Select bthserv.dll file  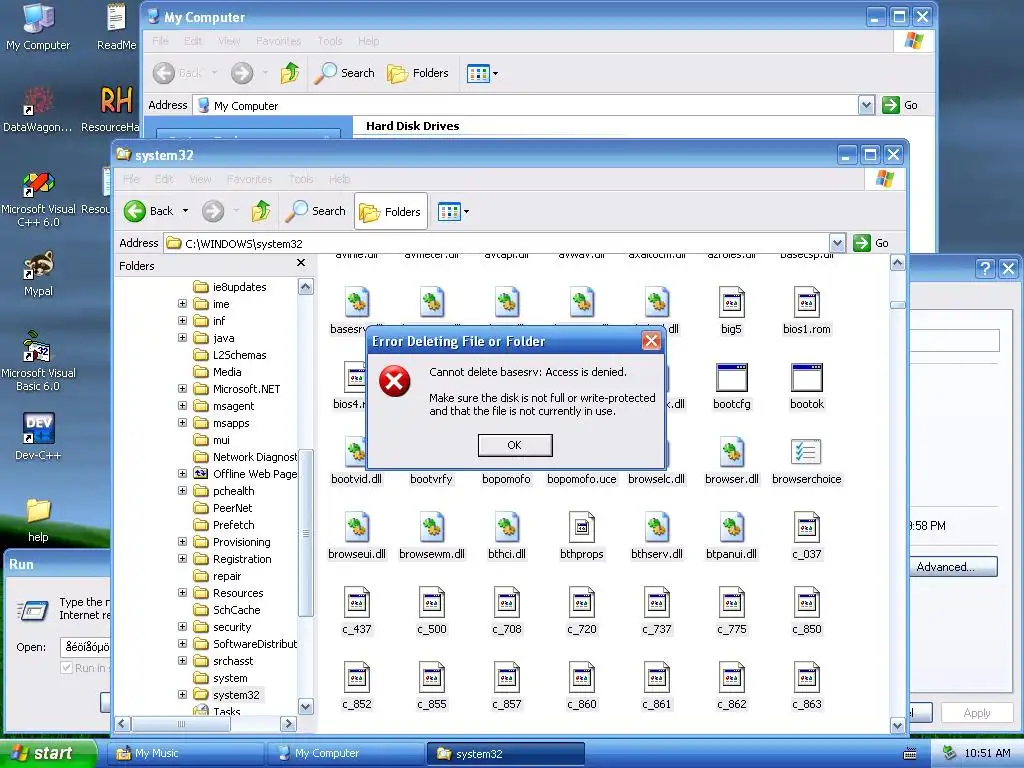[x=656, y=536]
